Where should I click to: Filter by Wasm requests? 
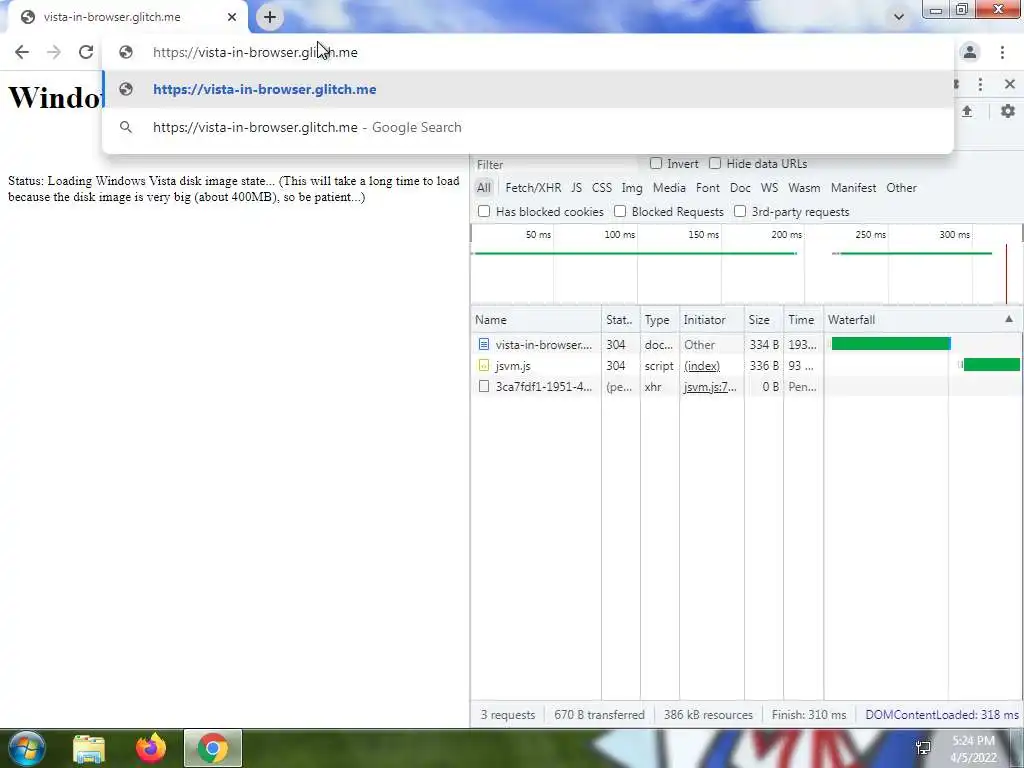pos(804,188)
